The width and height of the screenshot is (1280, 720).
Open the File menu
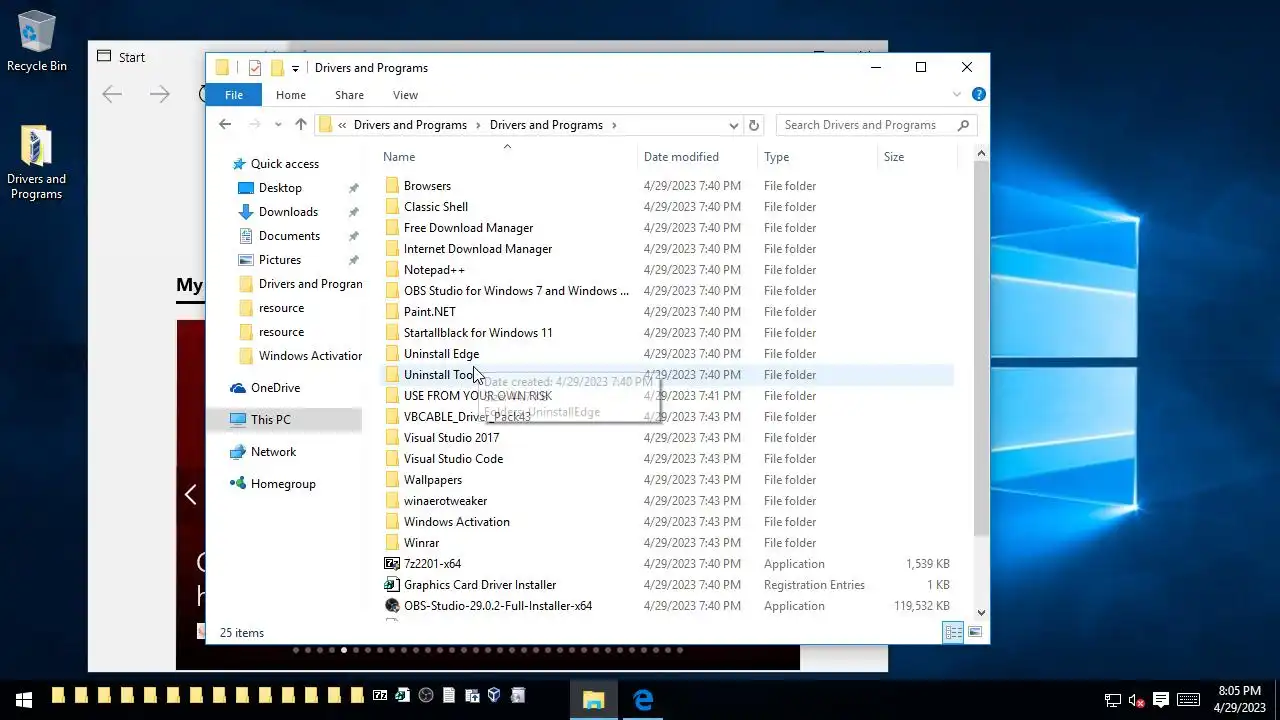pos(234,95)
